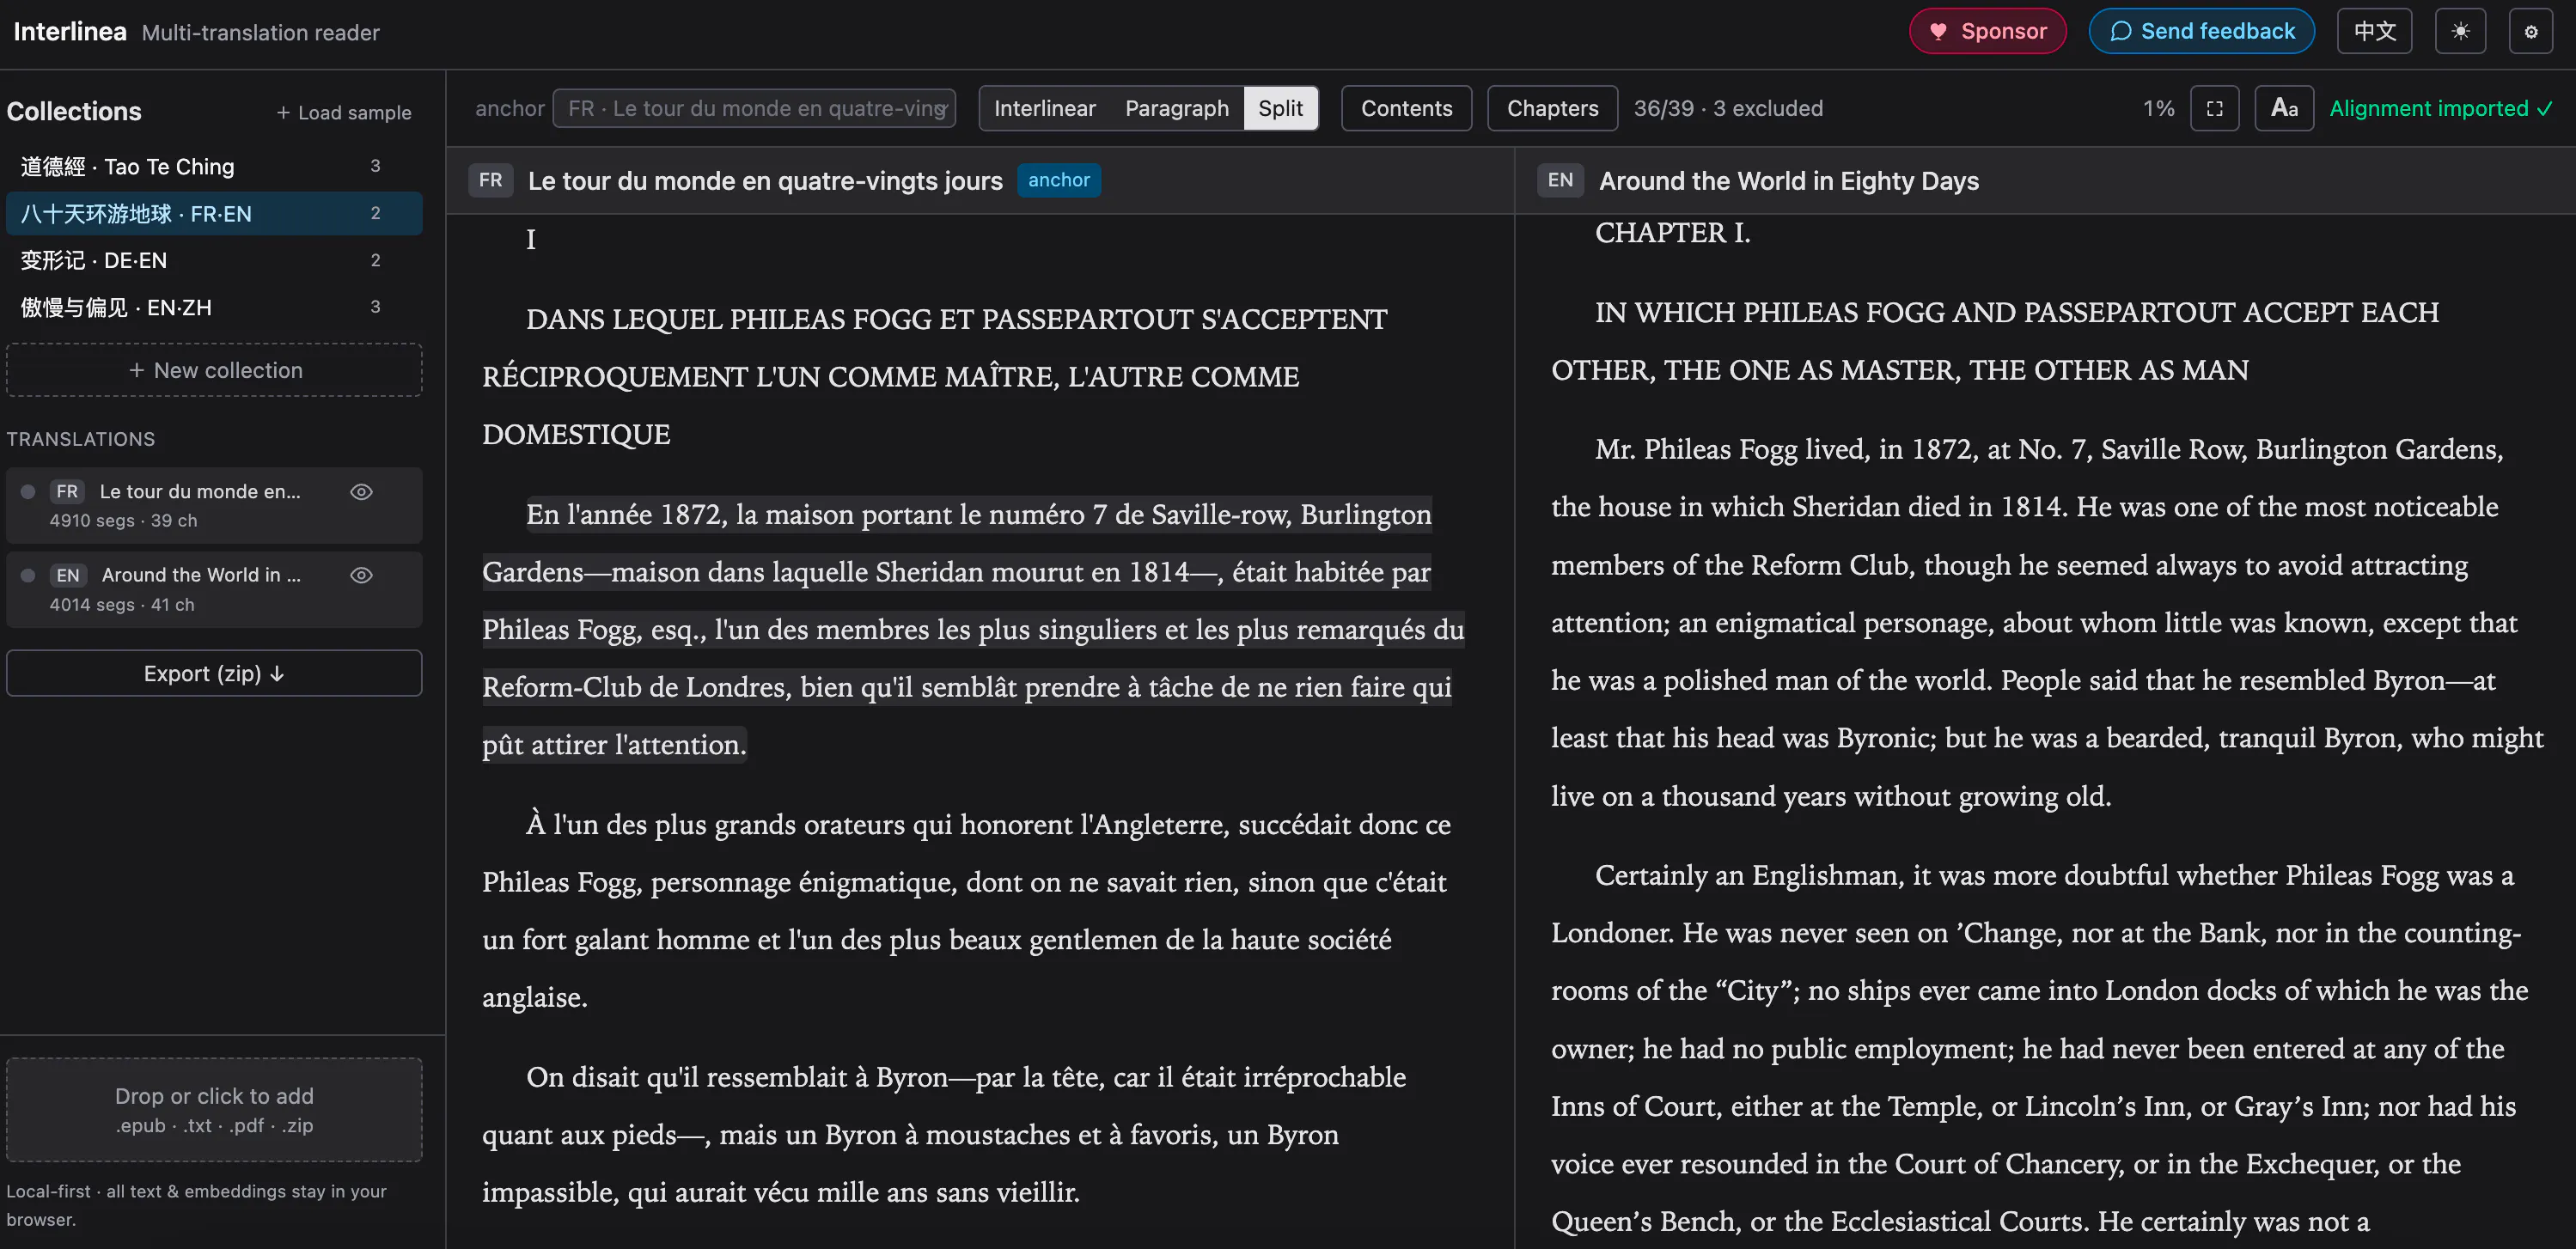Select 傲慢与偏见 · EN·ZH collection

pyautogui.click(x=214, y=307)
